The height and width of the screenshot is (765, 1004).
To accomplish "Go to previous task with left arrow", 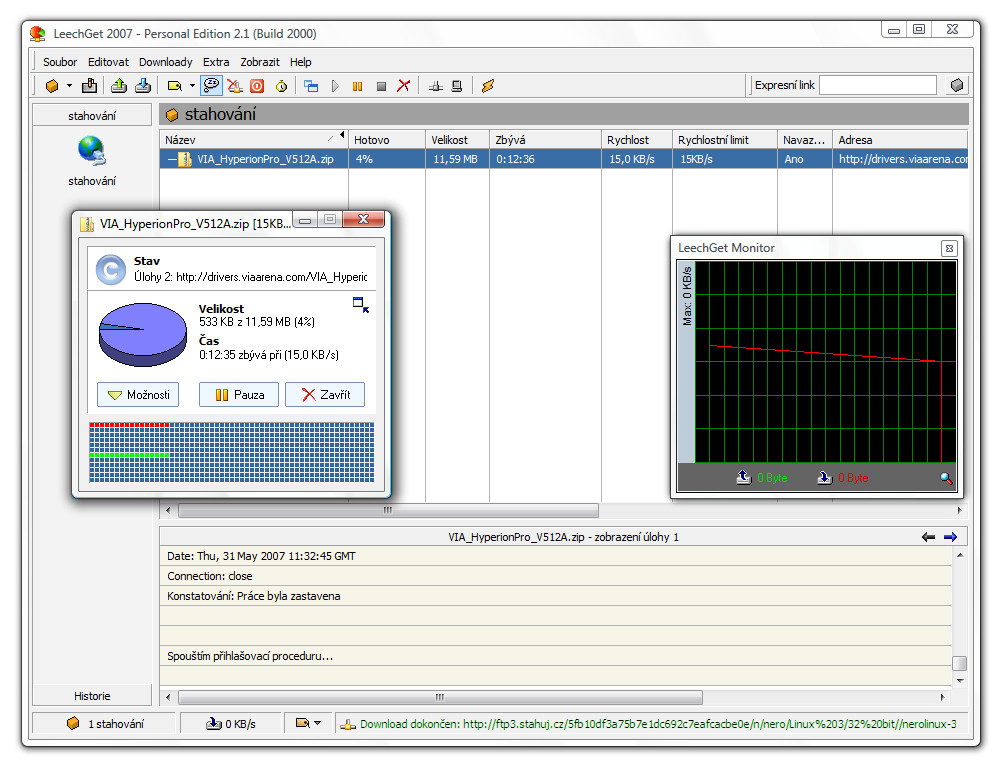I will [928, 537].
